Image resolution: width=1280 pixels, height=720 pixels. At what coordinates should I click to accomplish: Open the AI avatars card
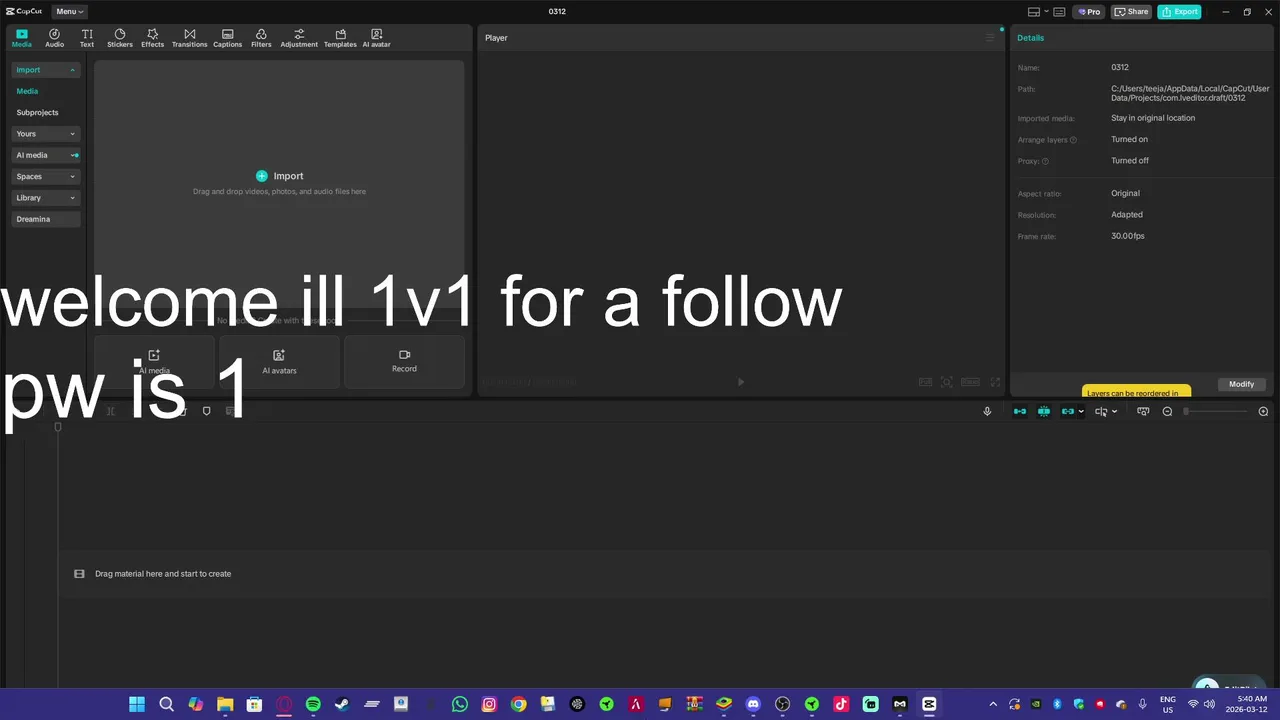coord(279,361)
